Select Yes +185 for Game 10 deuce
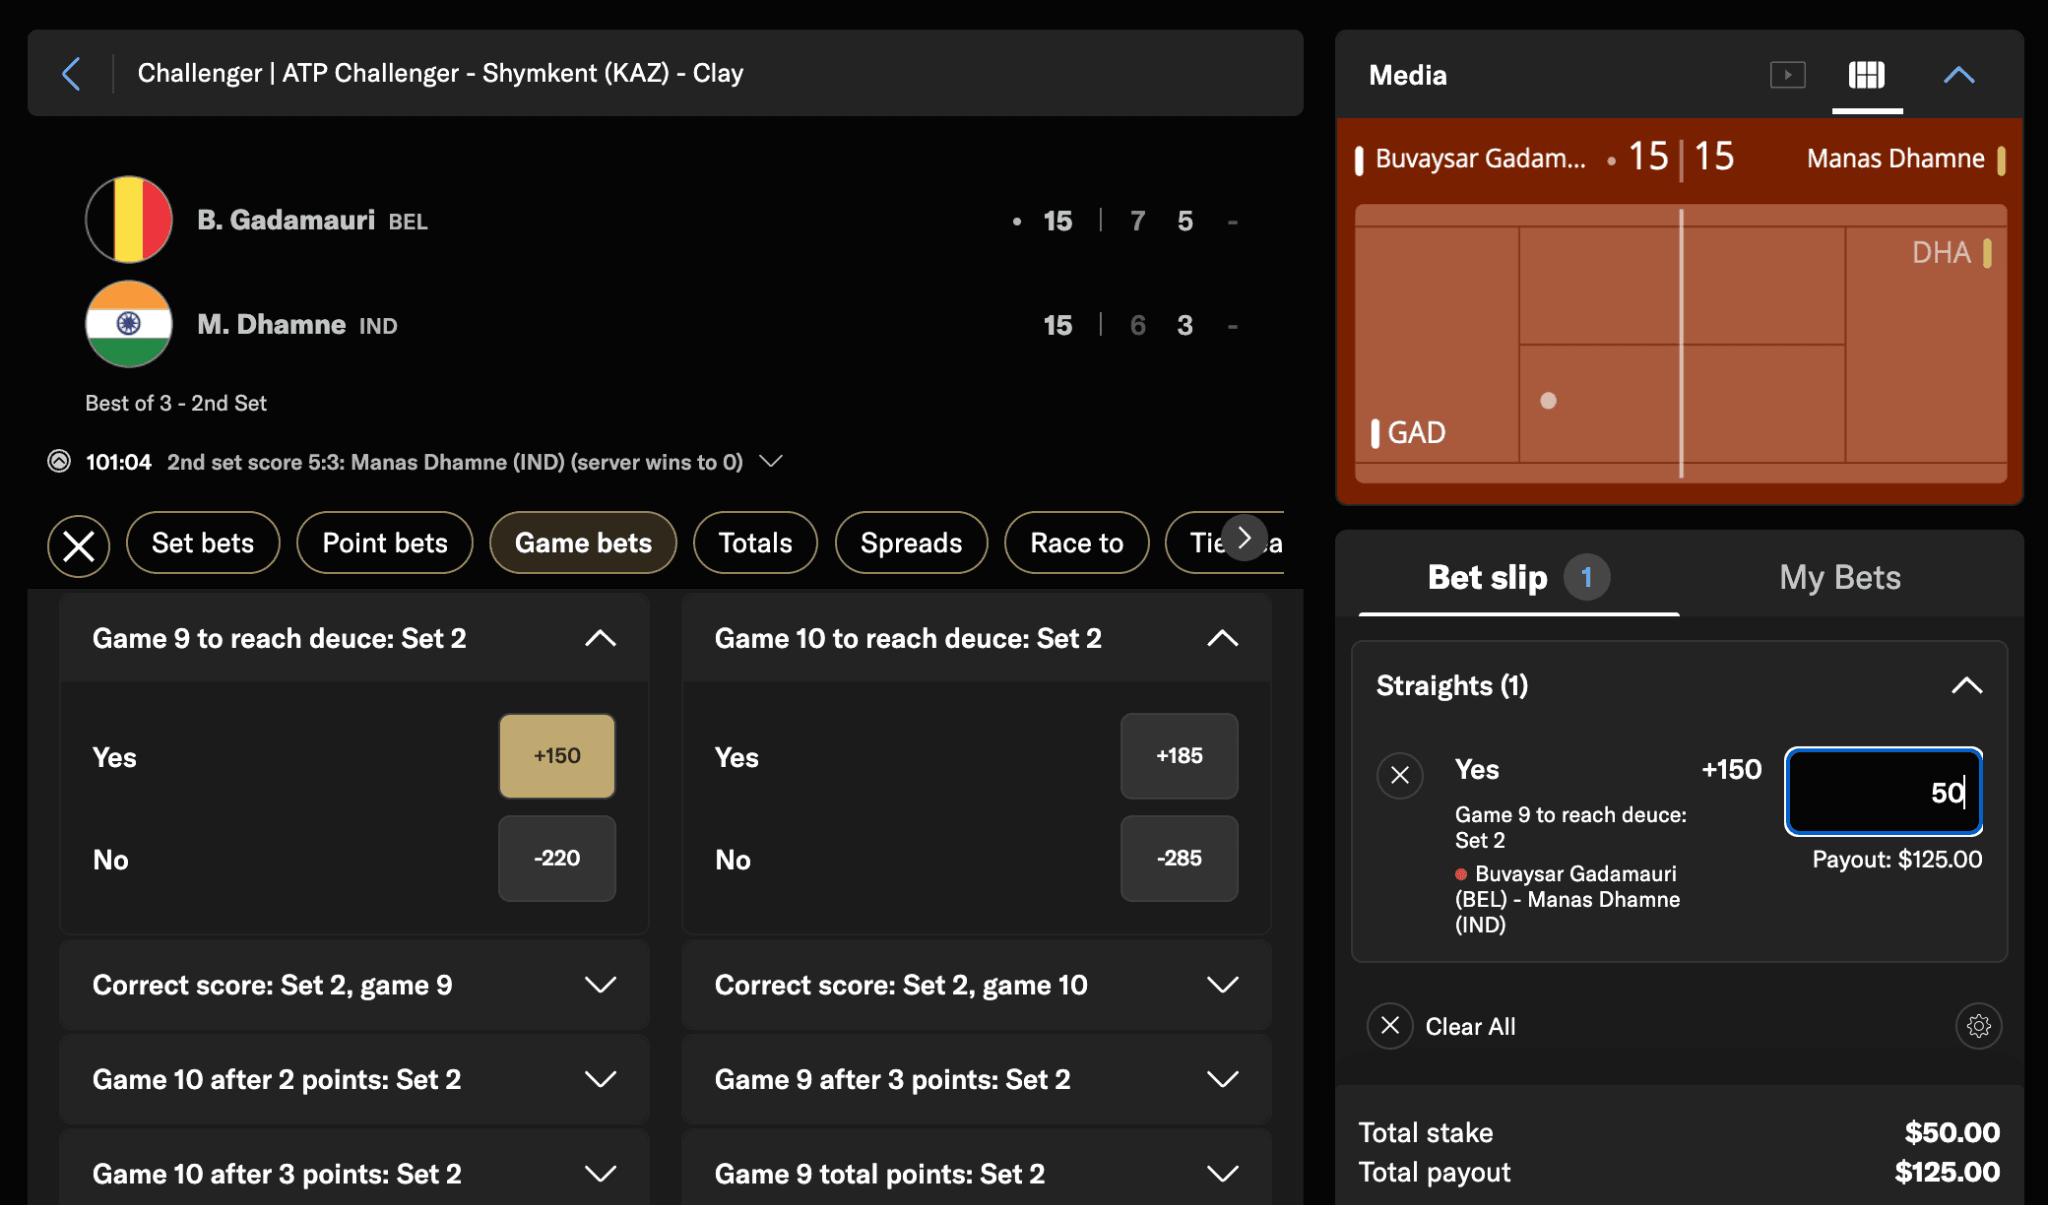Viewport: 2048px width, 1205px height. [x=1179, y=756]
